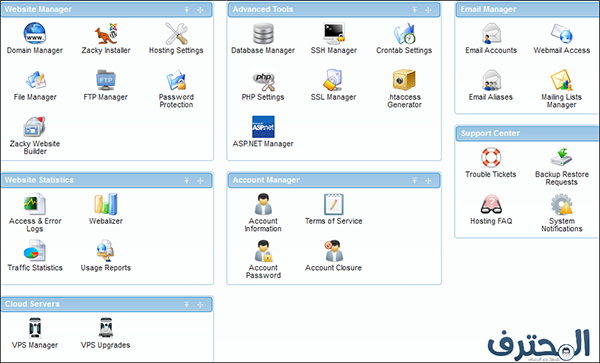Image resolution: width=600 pixels, height=363 pixels.
Task: Open the .htaccess Generator safe icon
Action: (404, 80)
